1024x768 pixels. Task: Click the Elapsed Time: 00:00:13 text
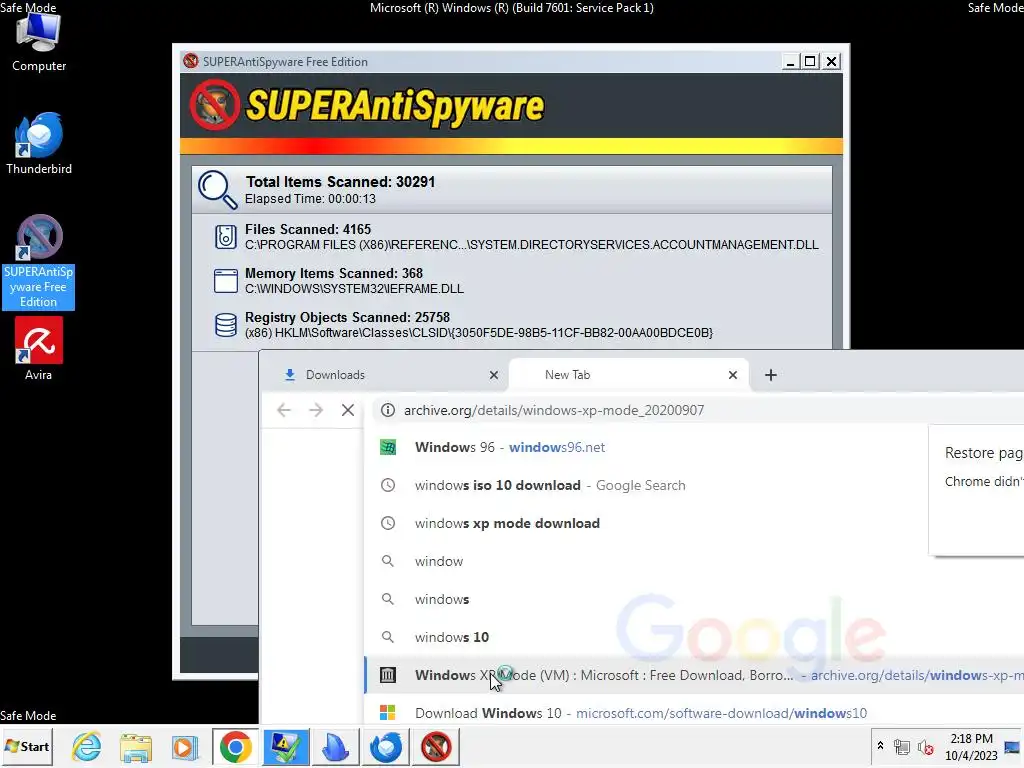coord(310,199)
